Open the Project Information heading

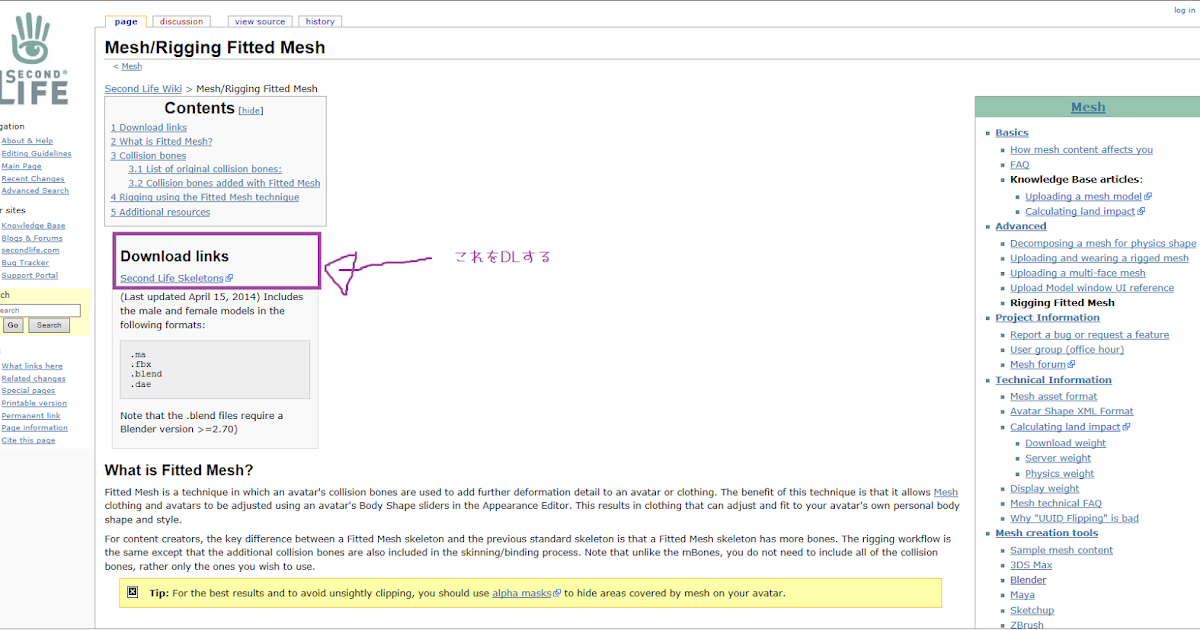click(x=1047, y=318)
